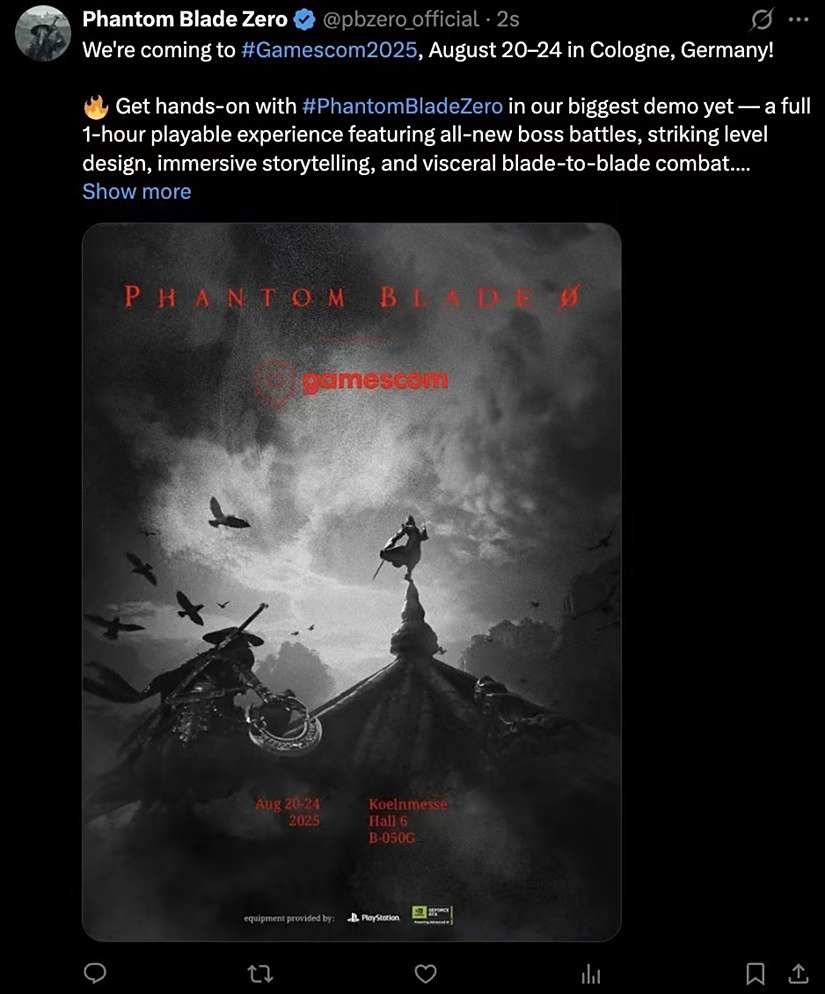Screen dimensions: 825x994
Task: Open the 2s post timestamp
Action: coord(508,20)
